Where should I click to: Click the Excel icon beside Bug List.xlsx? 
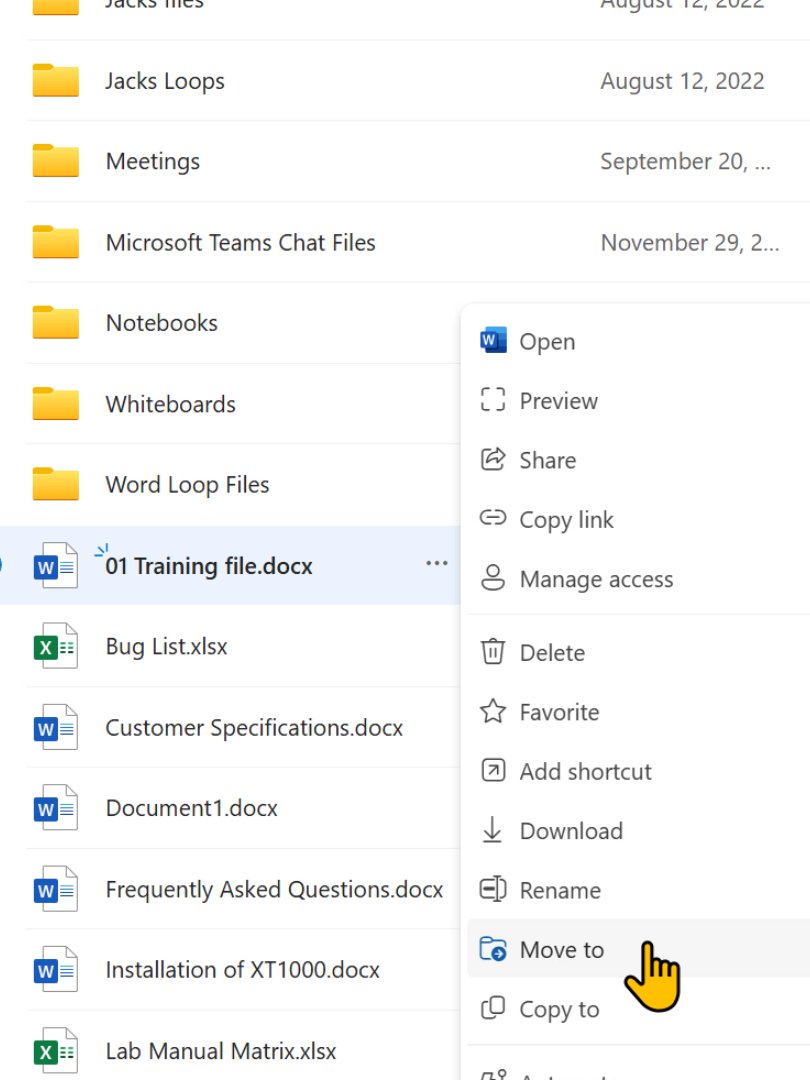click(55, 646)
